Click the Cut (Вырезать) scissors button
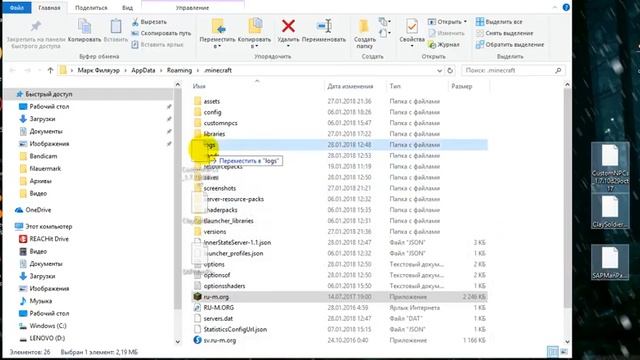 (x=149, y=22)
